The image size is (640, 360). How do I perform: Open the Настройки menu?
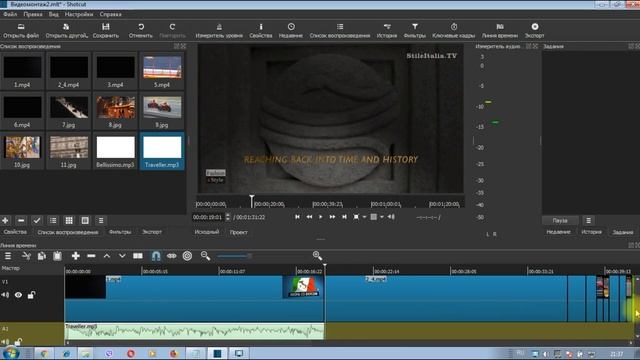(x=79, y=14)
